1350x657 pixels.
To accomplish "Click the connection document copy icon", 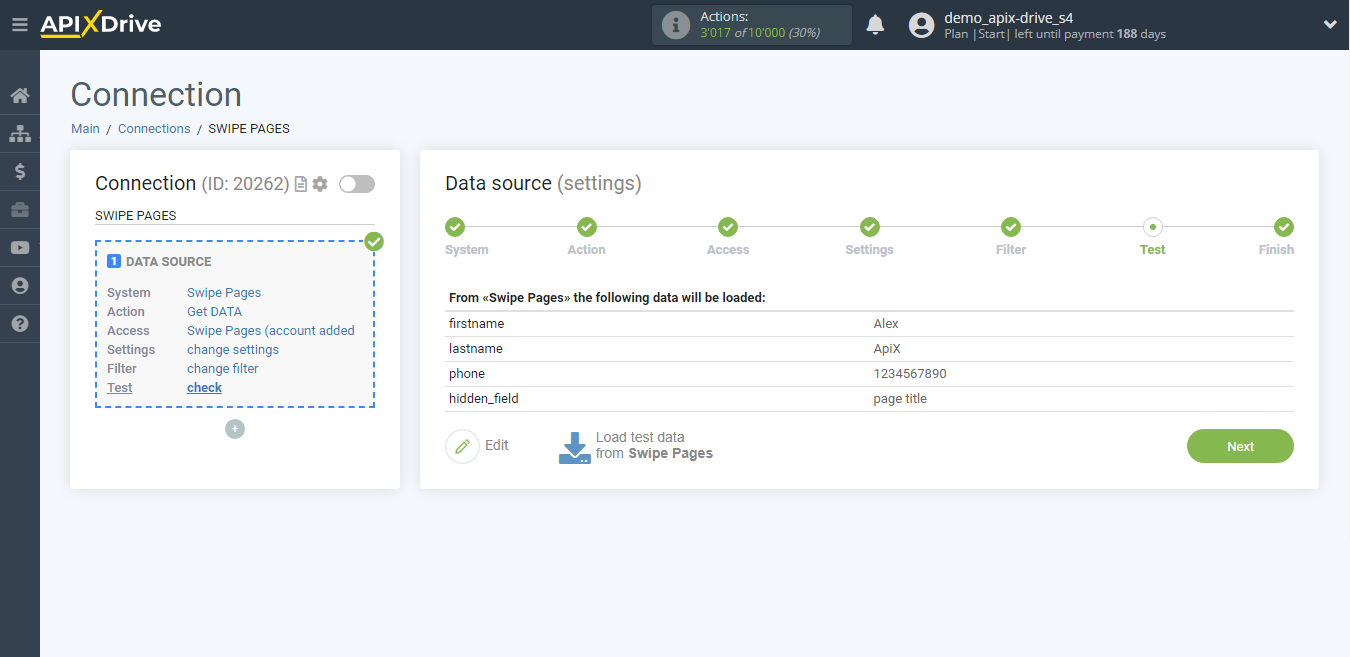I will [x=300, y=184].
